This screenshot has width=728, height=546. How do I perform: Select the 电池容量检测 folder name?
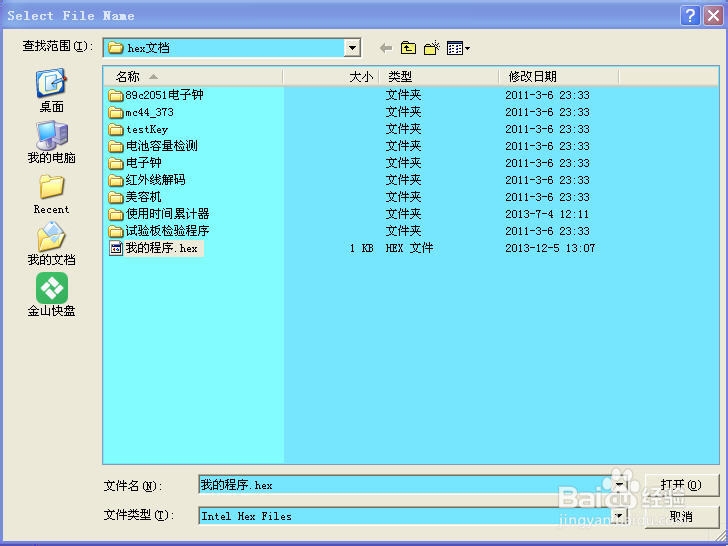(x=162, y=146)
